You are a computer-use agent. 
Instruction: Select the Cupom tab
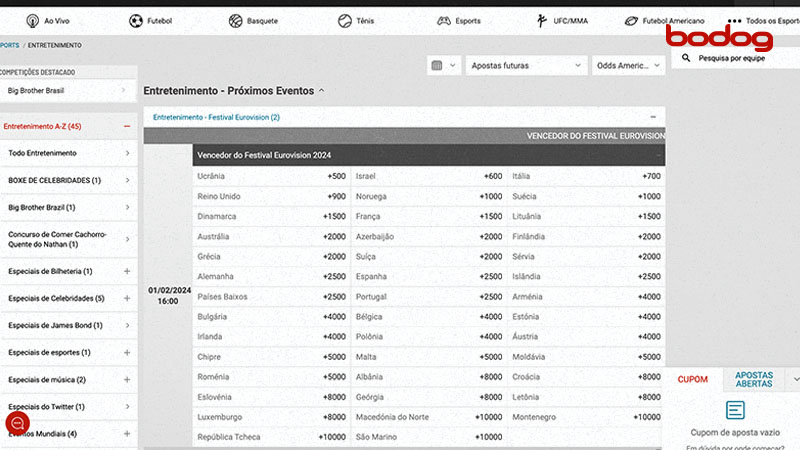point(692,379)
